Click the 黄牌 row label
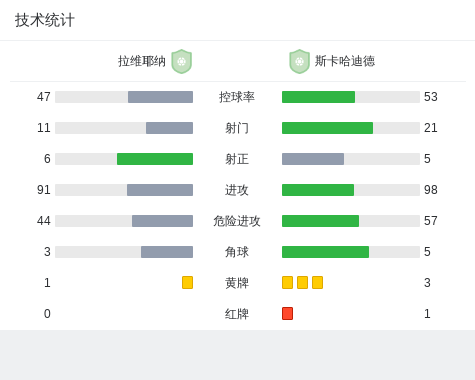This screenshot has height=380, width=475. pos(237,283)
